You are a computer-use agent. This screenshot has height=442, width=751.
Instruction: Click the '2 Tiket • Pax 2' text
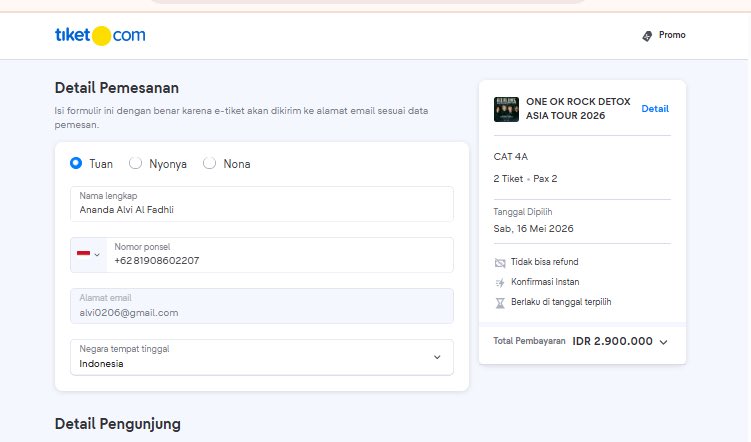[x=525, y=179]
